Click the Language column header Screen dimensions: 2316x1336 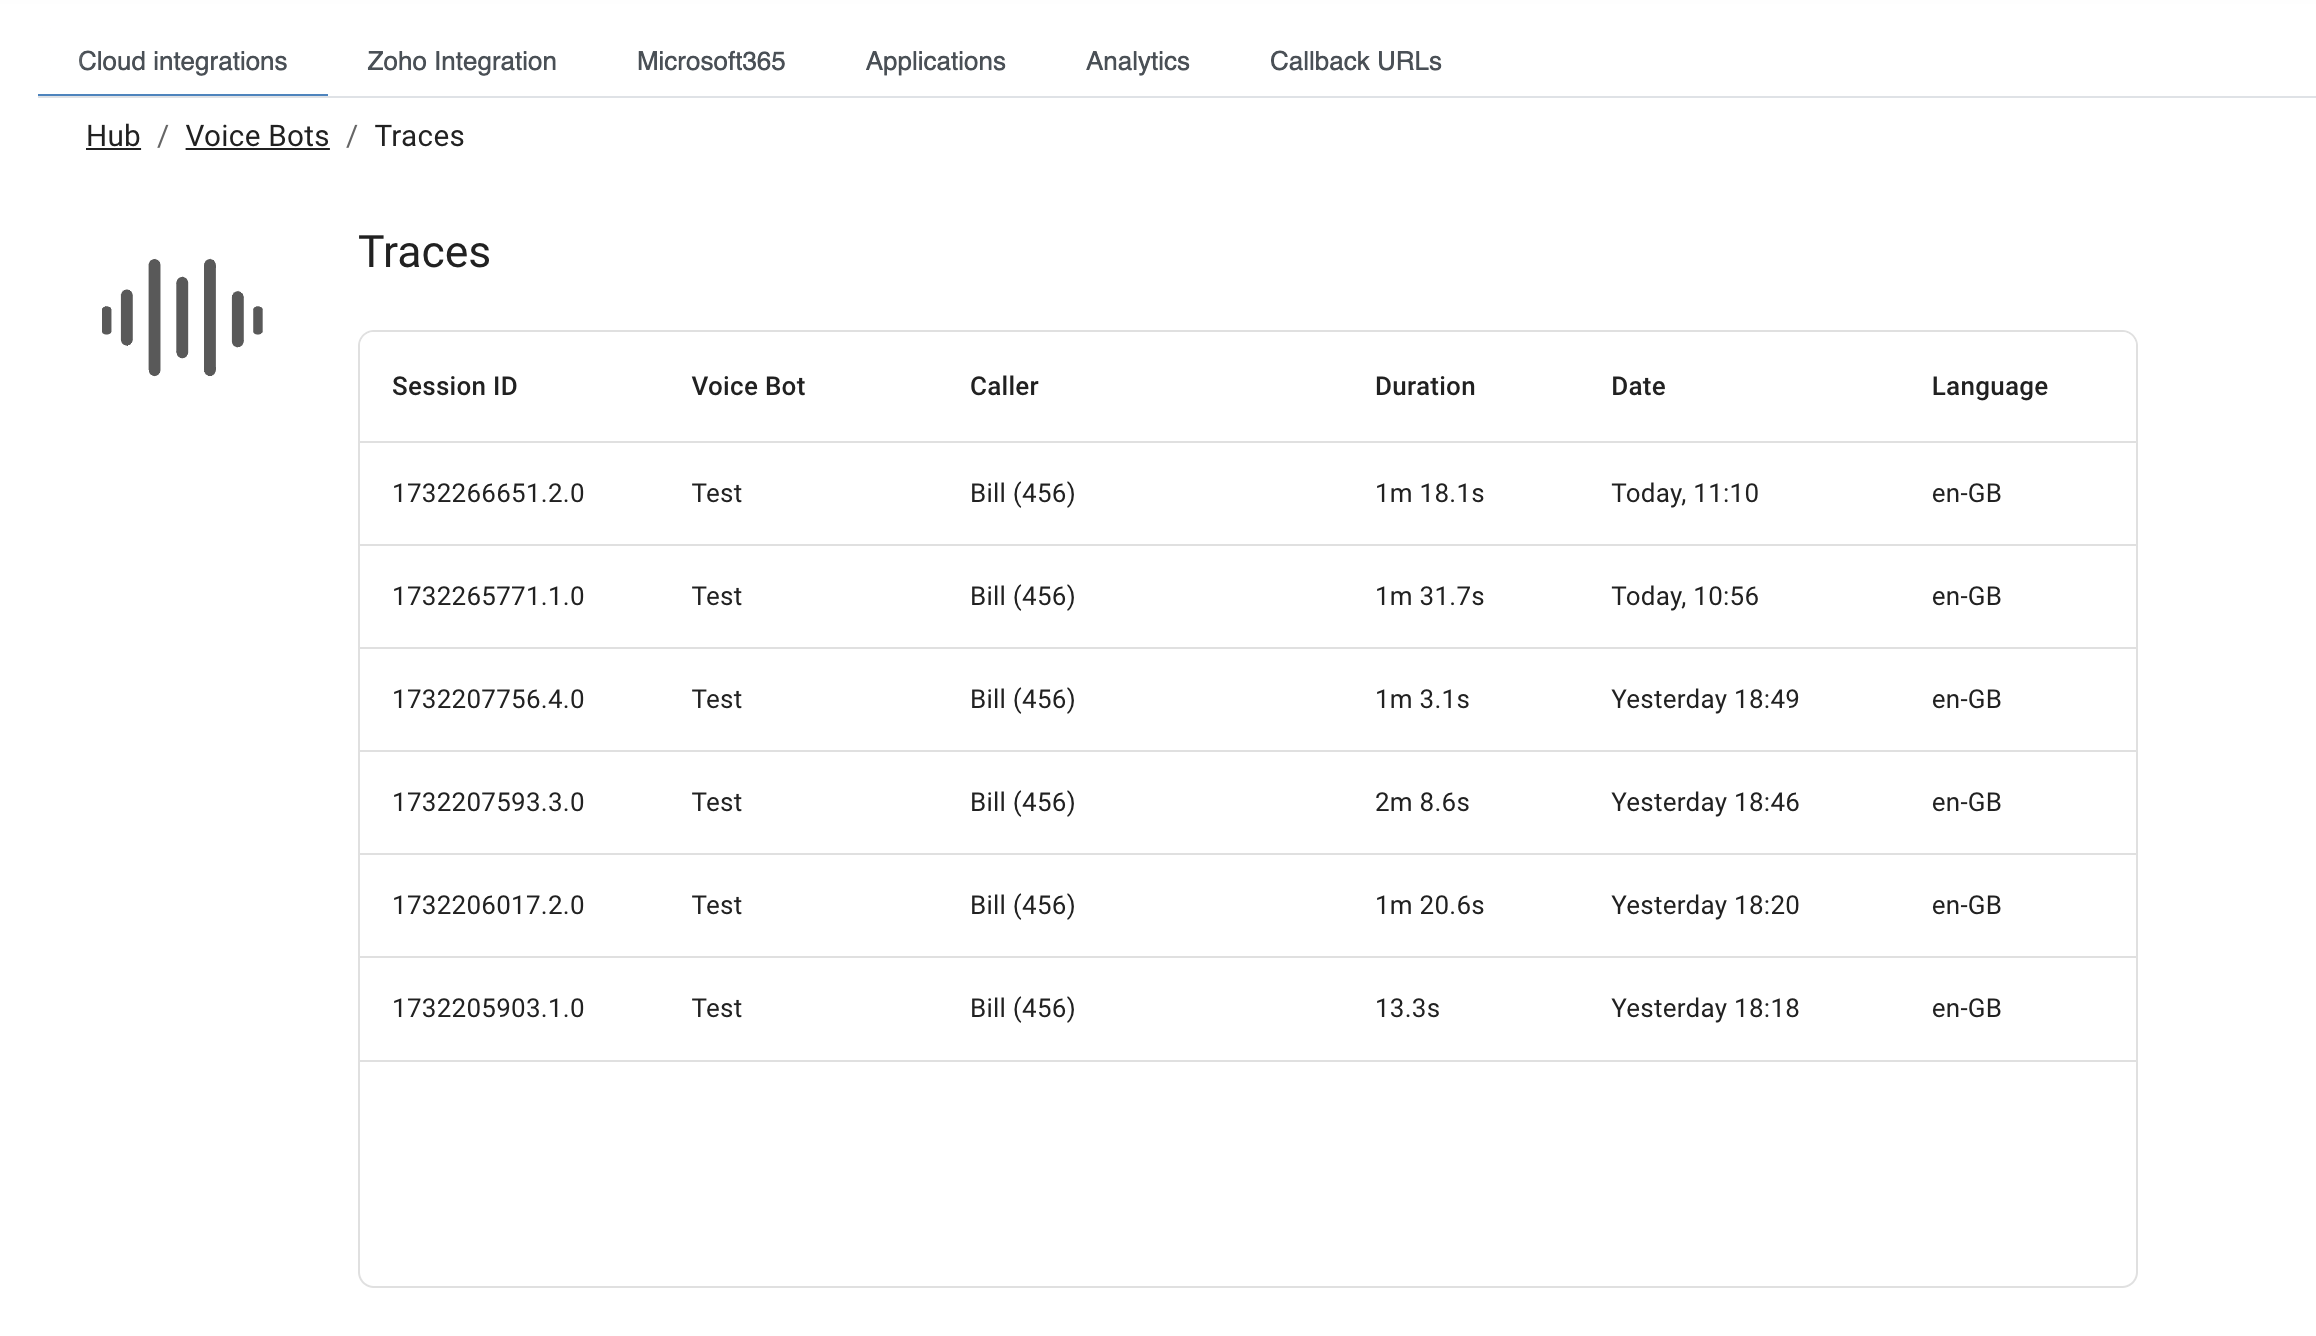pyautogui.click(x=1989, y=386)
